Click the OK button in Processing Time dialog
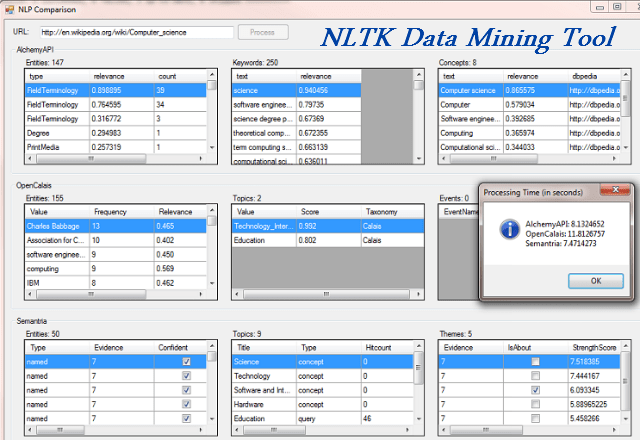 pyautogui.click(x=596, y=281)
